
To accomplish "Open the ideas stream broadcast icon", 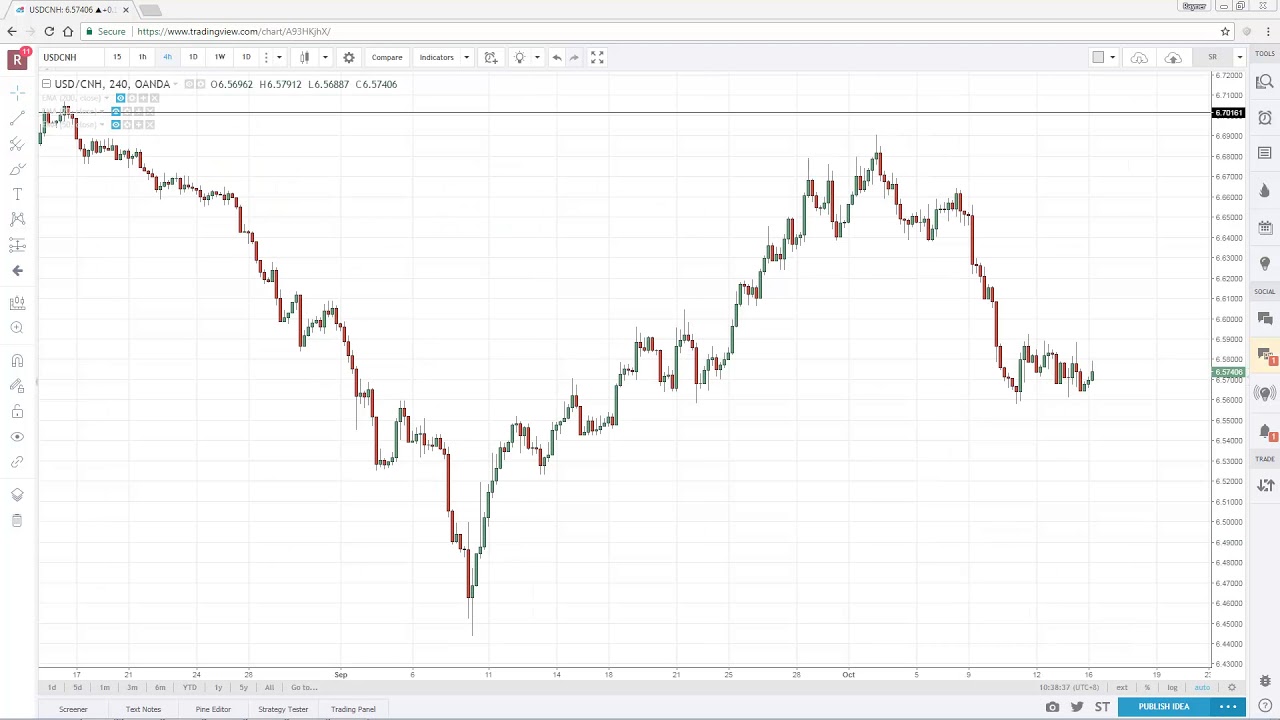I will point(1265,394).
